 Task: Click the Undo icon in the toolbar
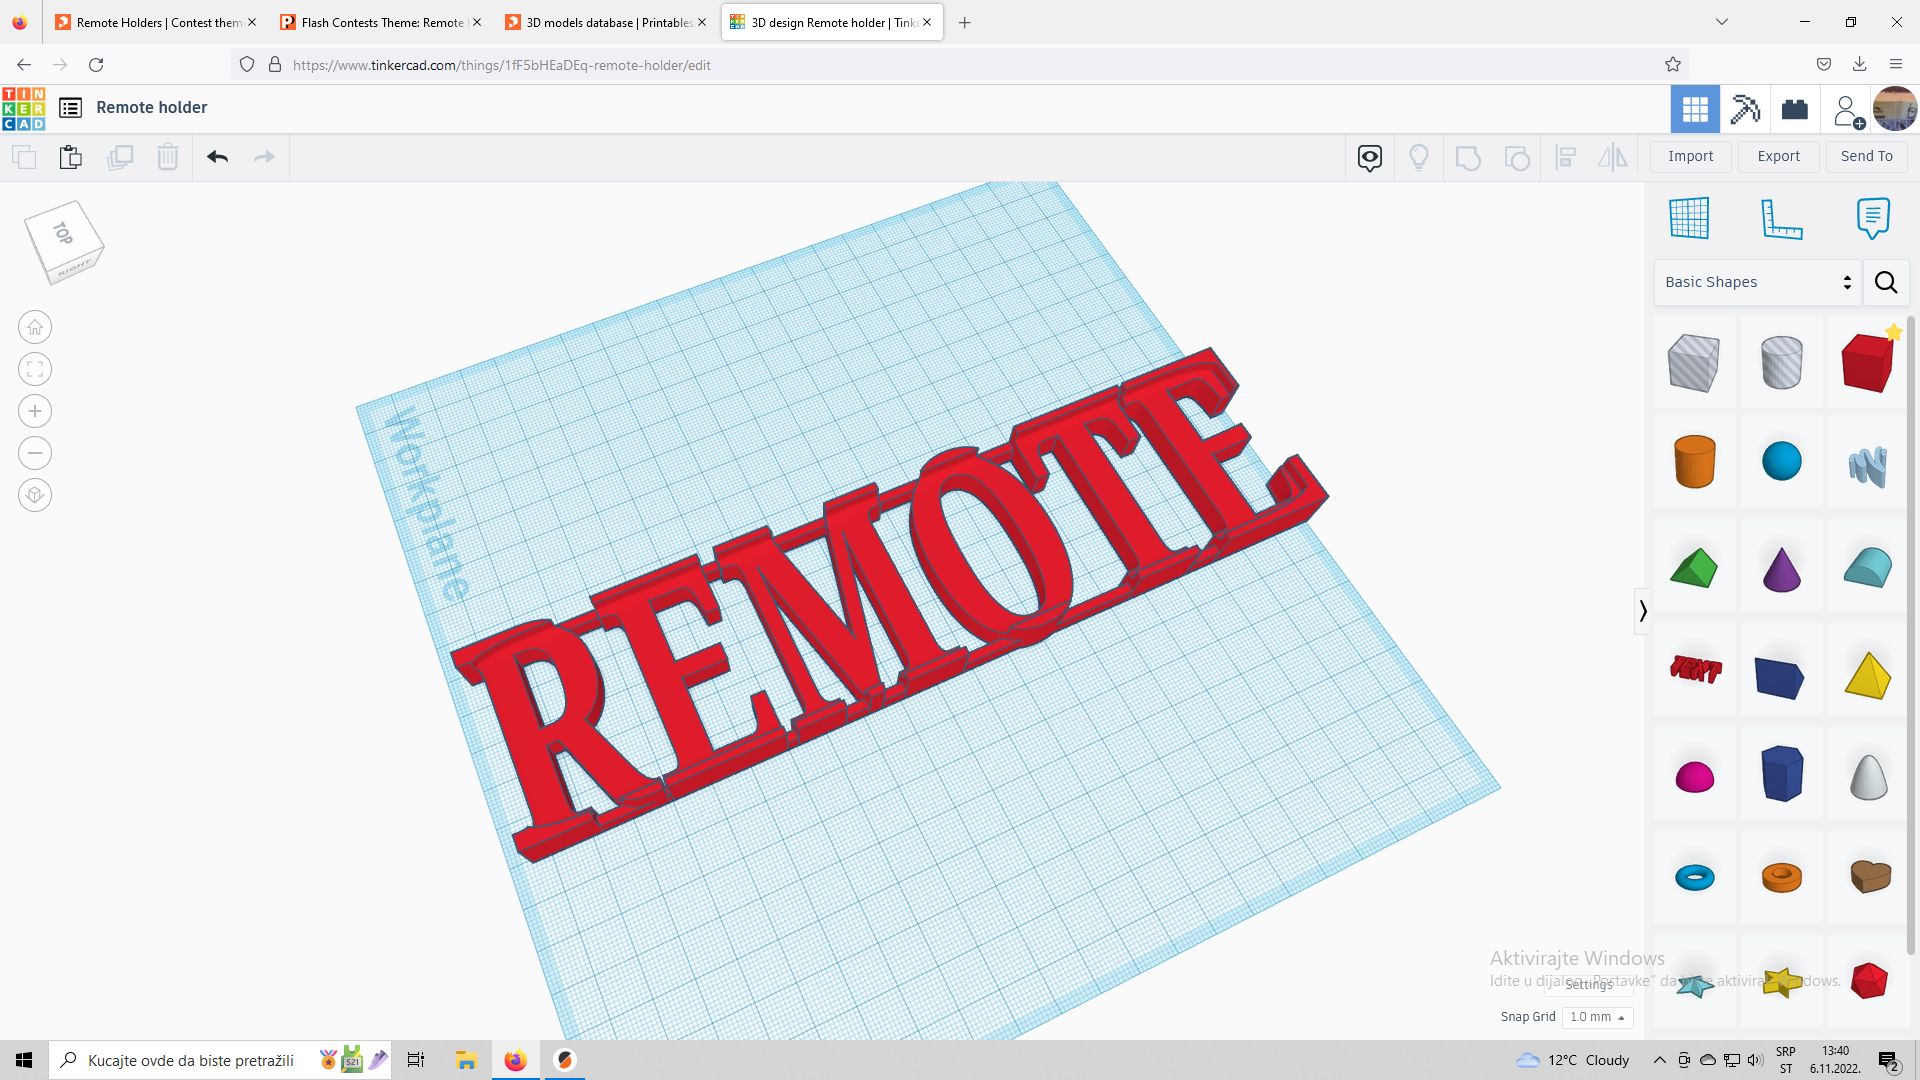[x=217, y=157]
